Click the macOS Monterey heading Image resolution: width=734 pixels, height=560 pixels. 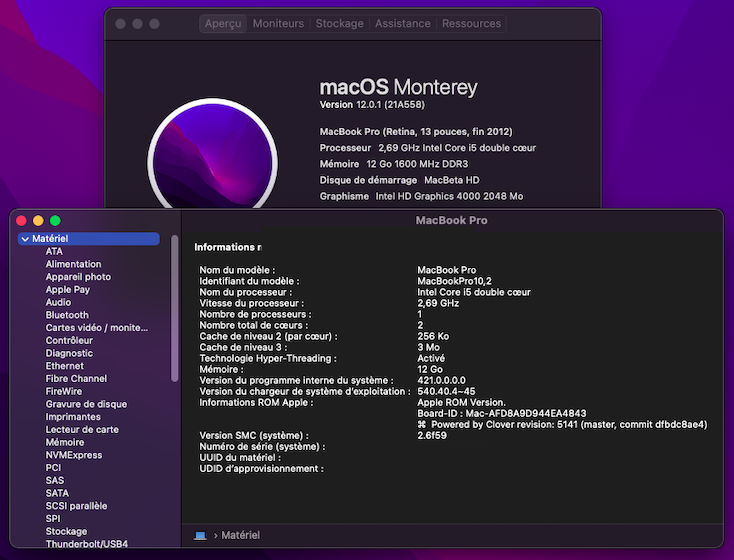pos(398,87)
